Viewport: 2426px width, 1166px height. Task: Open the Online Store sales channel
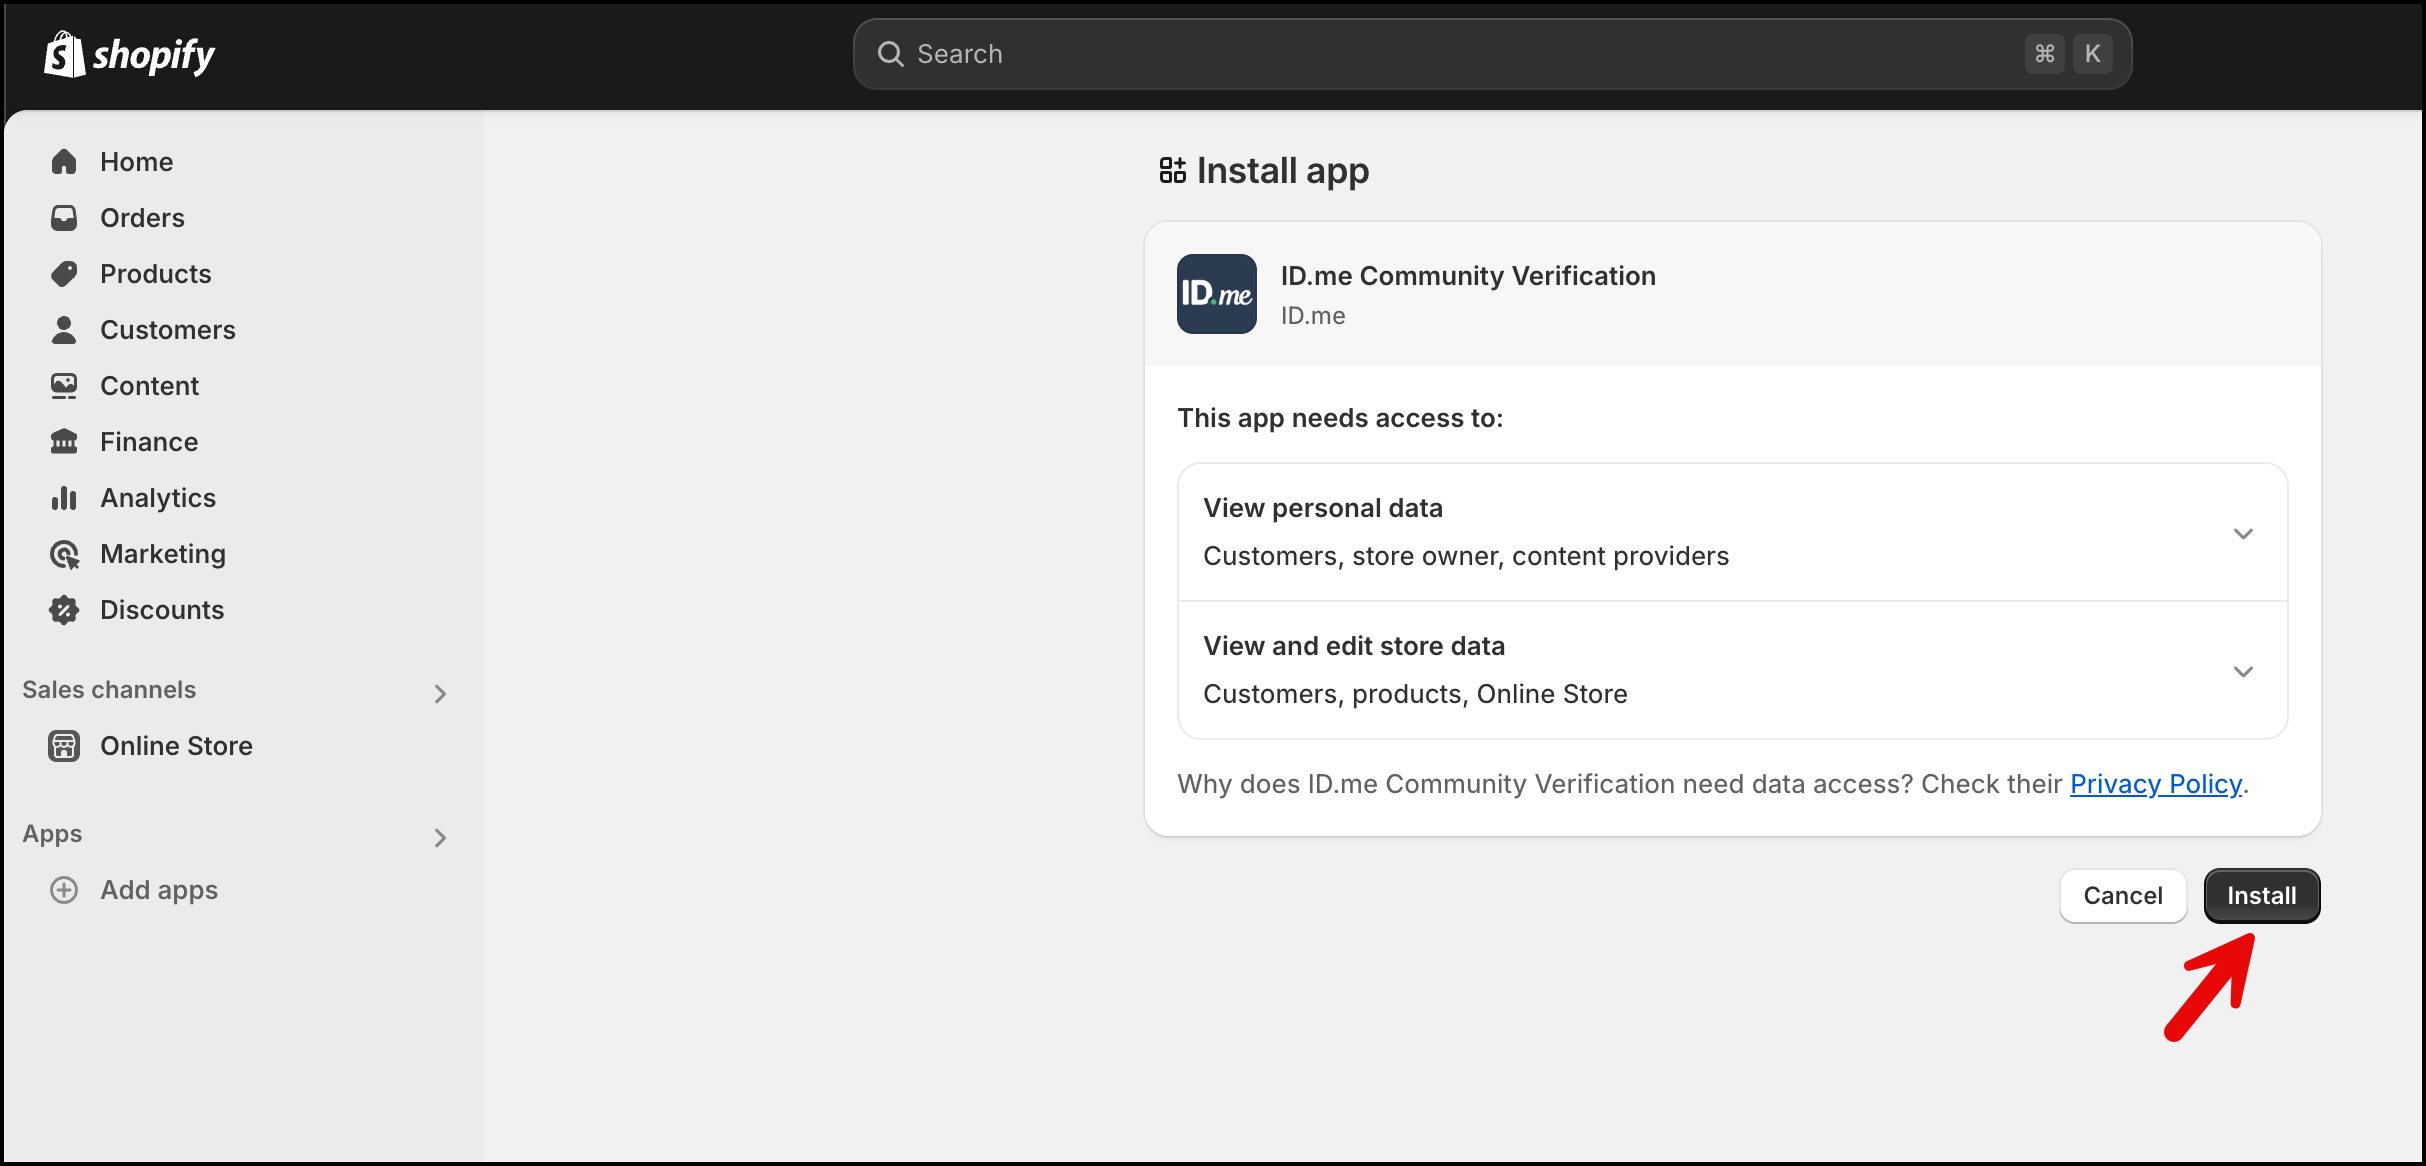175,746
